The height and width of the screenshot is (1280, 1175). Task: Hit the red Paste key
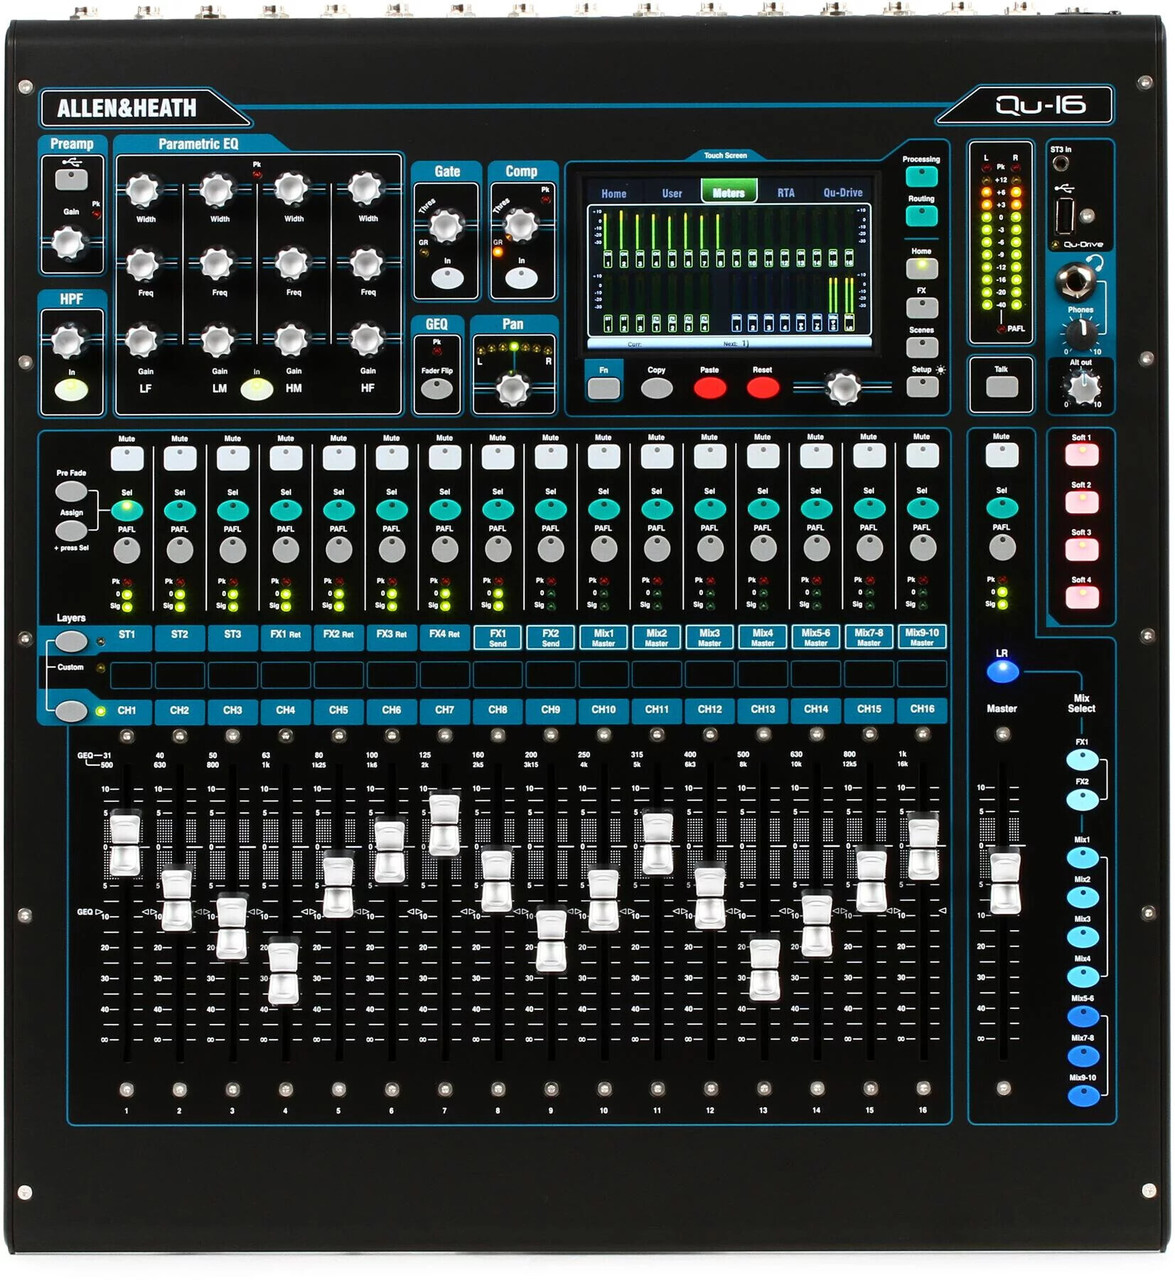click(709, 387)
